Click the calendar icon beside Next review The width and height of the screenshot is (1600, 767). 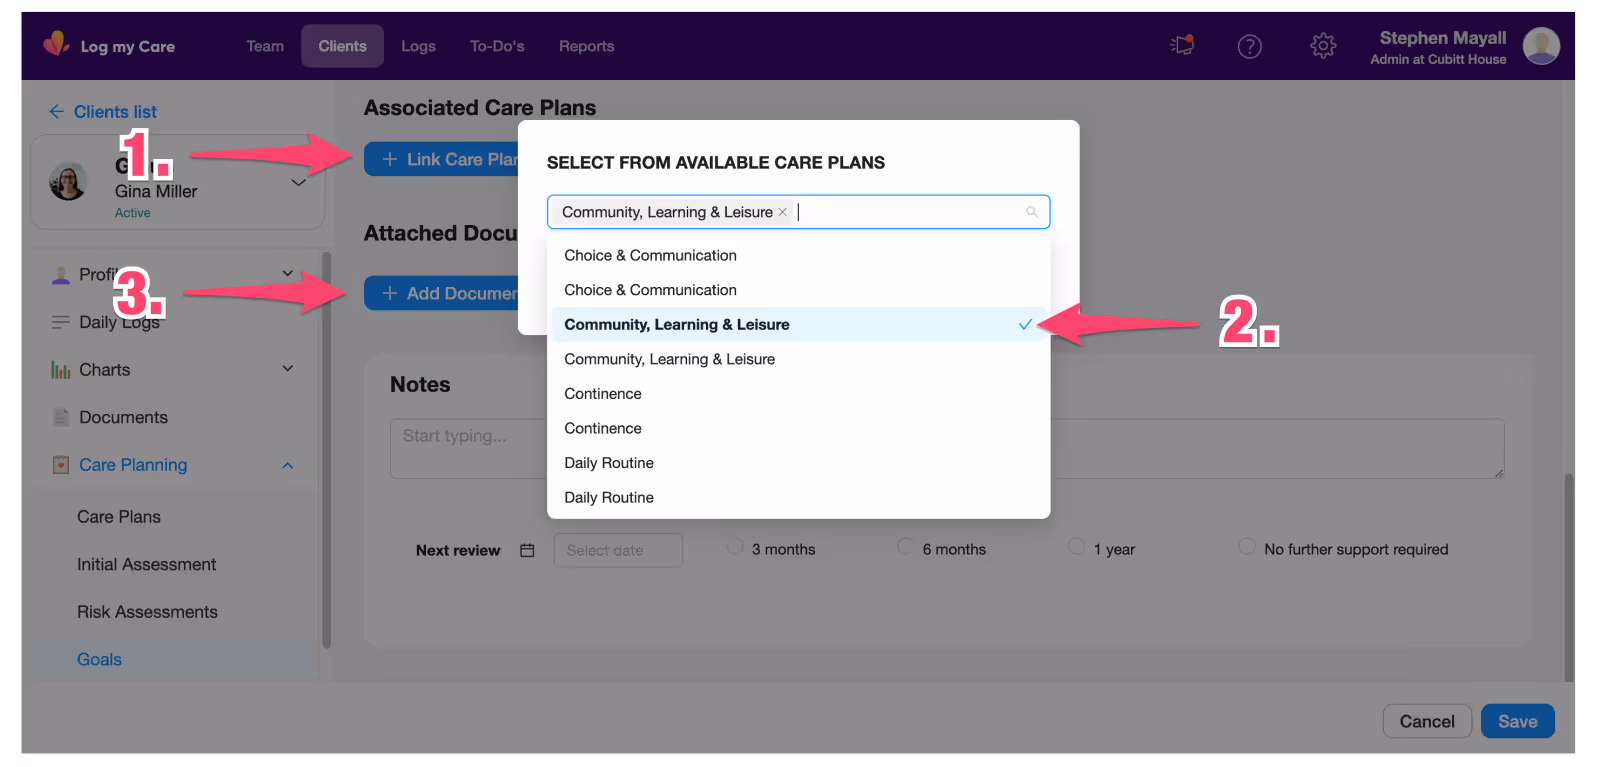pyautogui.click(x=527, y=550)
